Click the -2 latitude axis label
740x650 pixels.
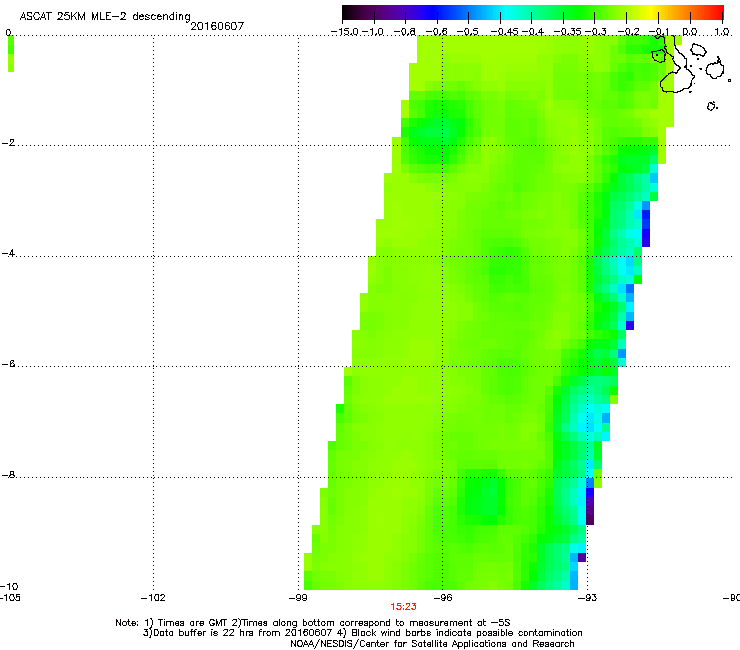click(8, 143)
